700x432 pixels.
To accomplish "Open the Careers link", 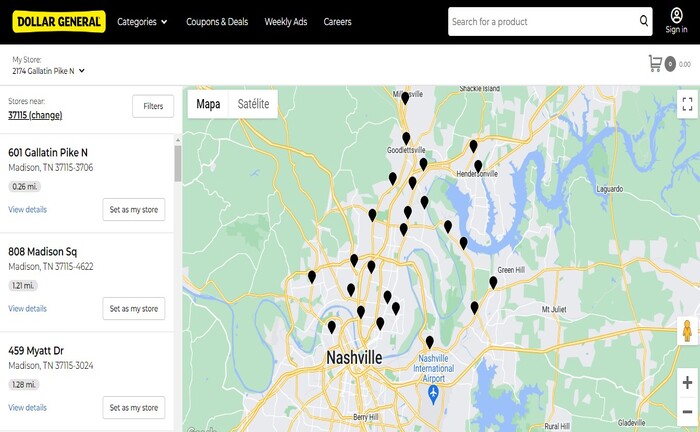I will click(x=338, y=21).
